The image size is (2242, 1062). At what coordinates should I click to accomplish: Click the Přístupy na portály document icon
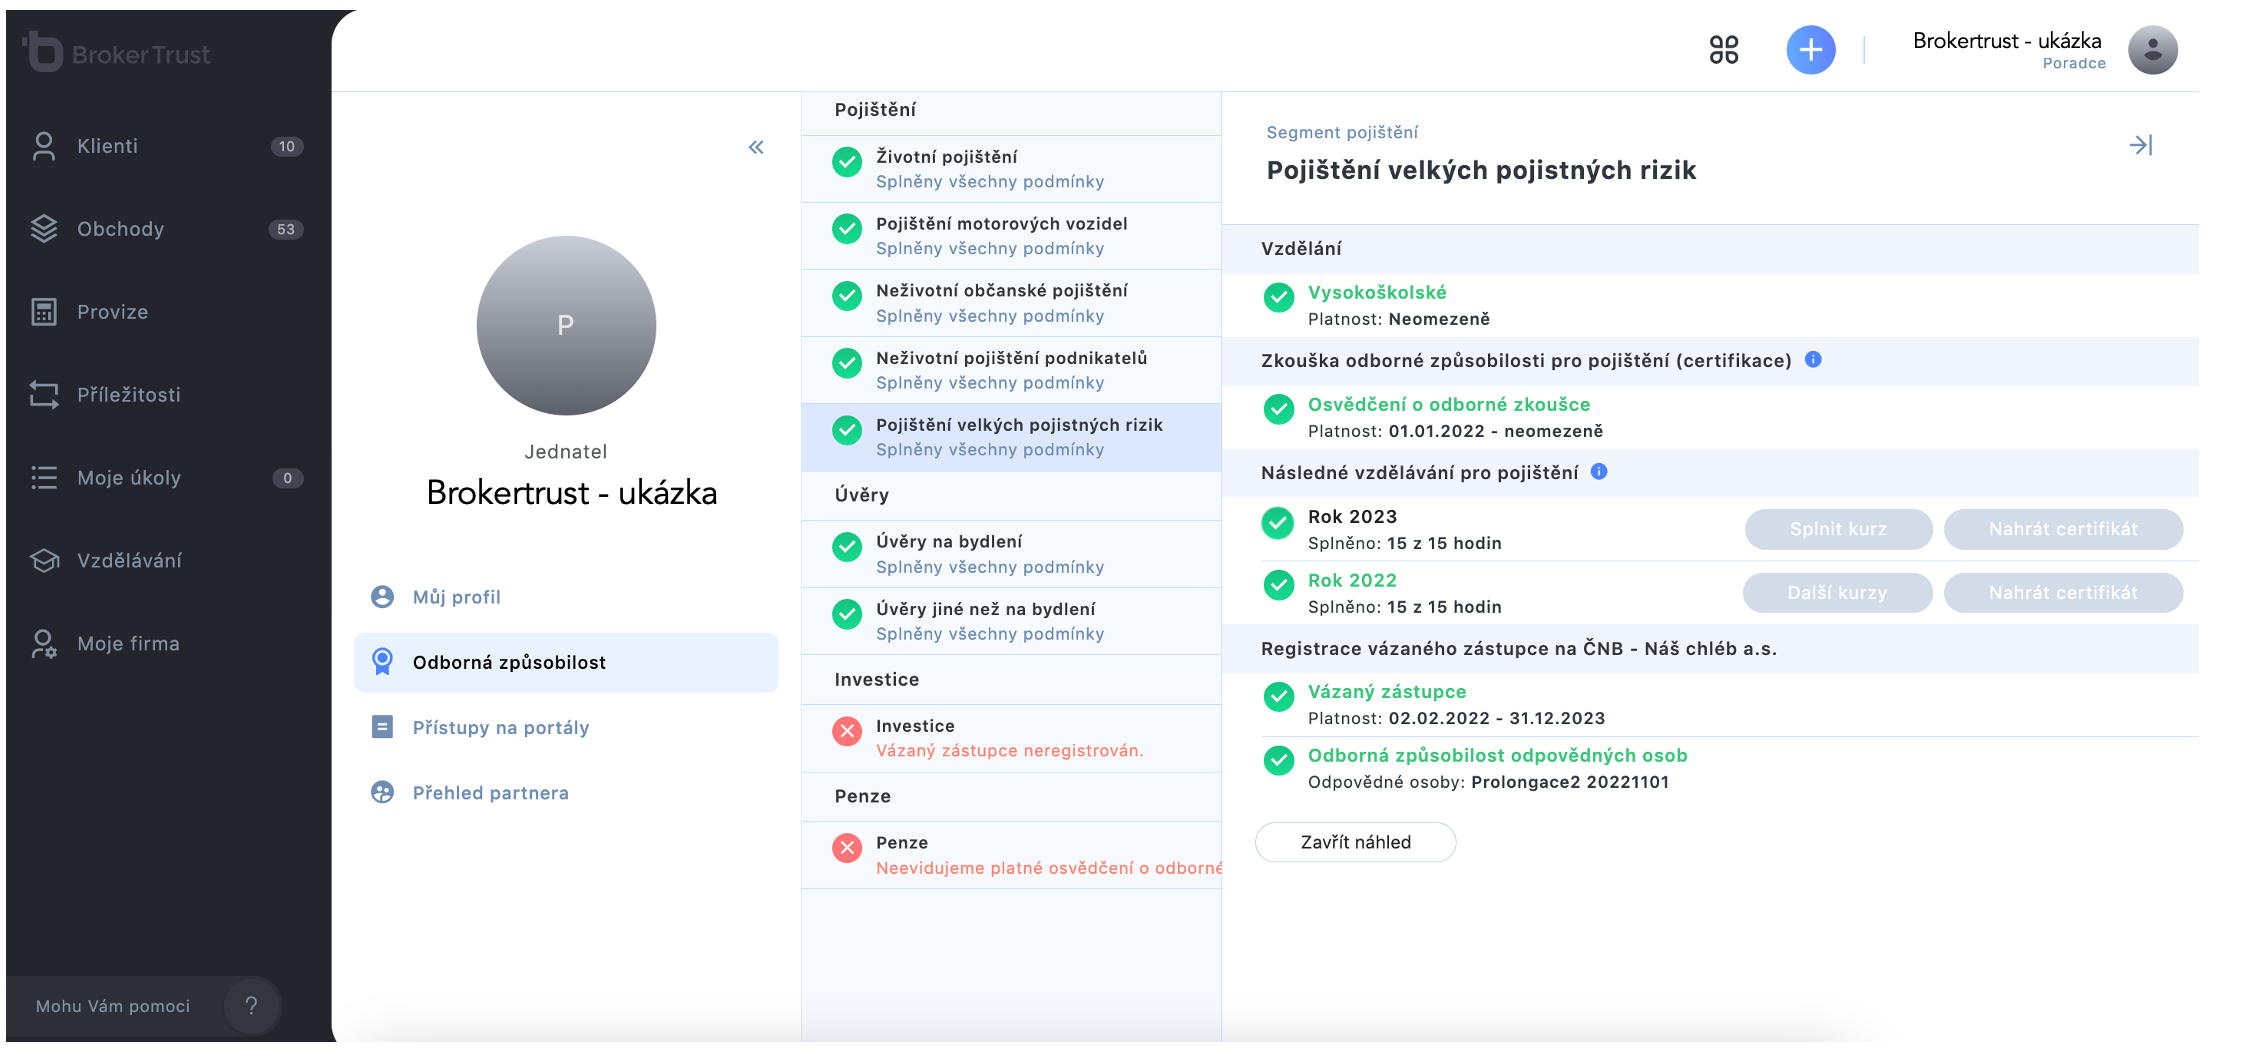382,727
